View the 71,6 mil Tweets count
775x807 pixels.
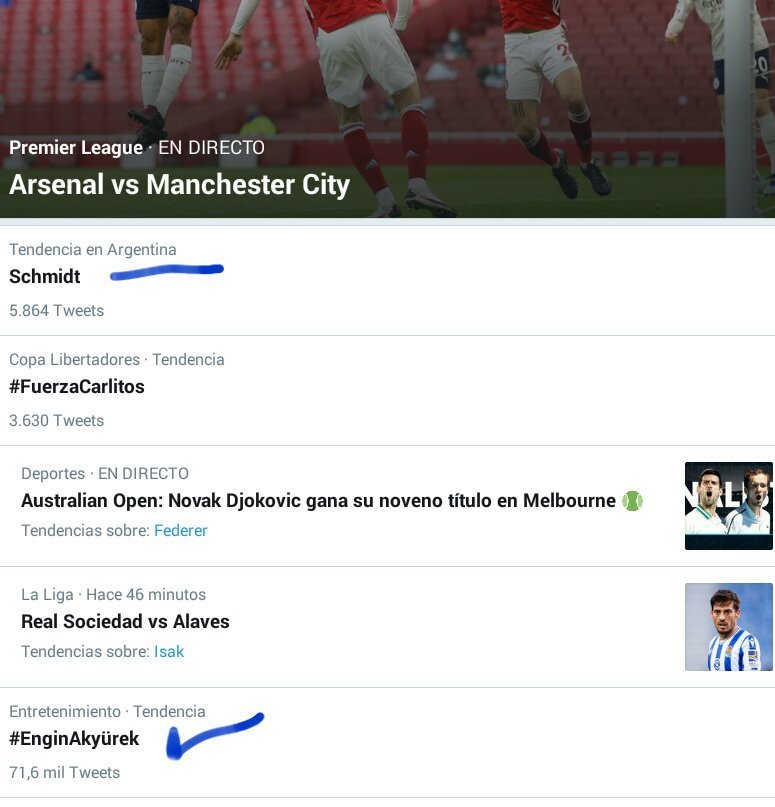[x=64, y=772]
